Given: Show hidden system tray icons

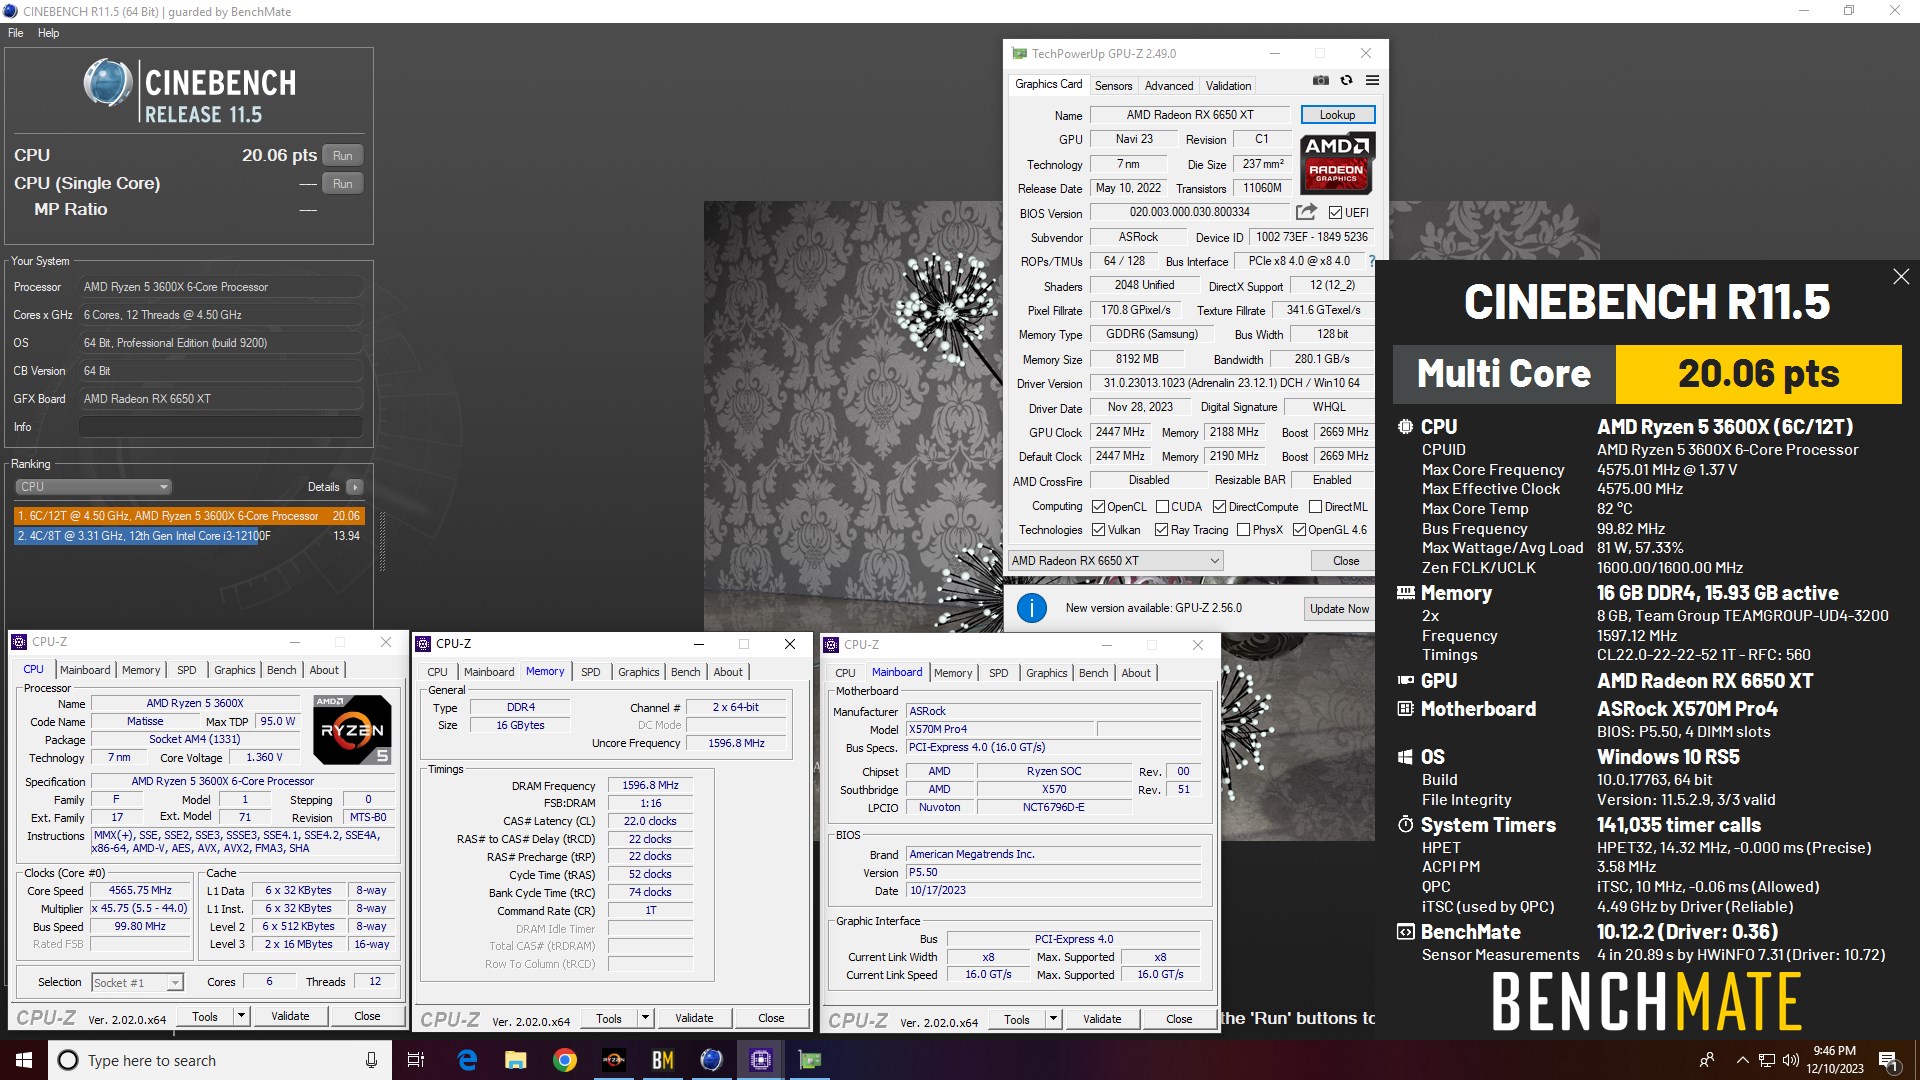Looking at the screenshot, I should [x=1743, y=1060].
